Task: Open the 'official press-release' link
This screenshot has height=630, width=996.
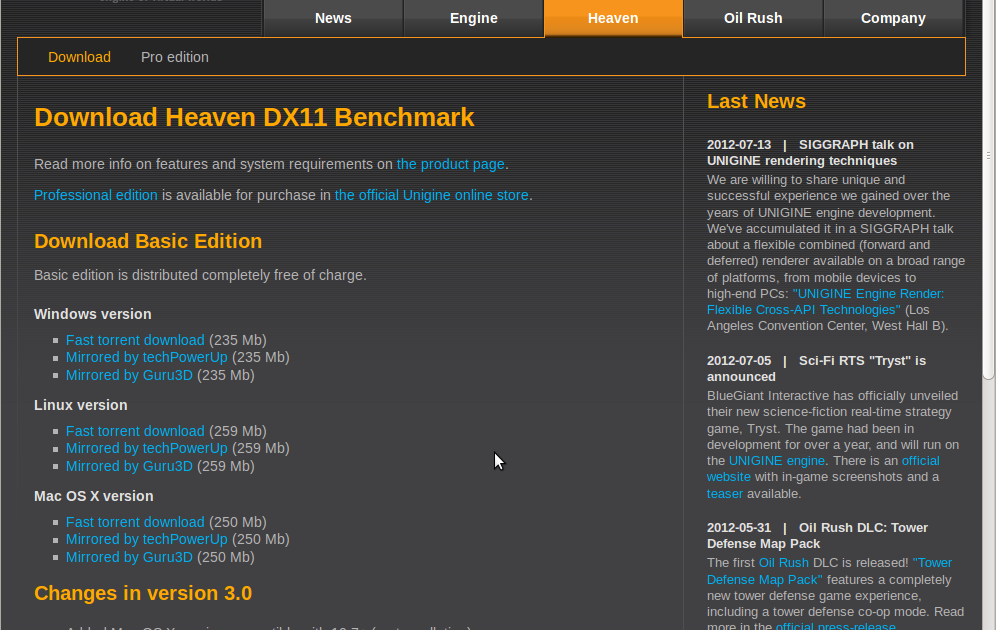Action: point(836,626)
